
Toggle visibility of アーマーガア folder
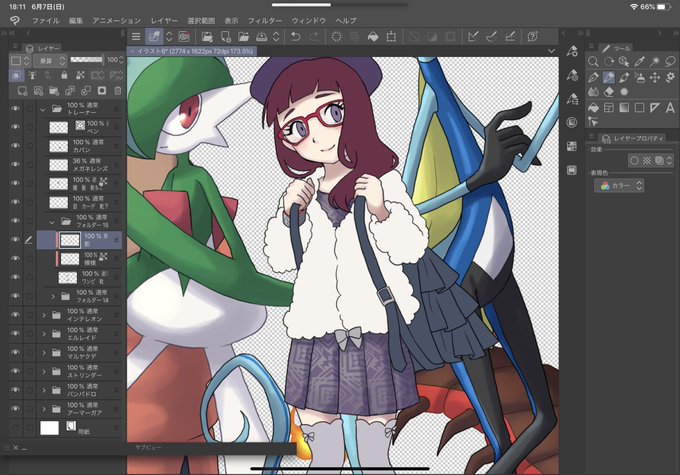(15, 409)
